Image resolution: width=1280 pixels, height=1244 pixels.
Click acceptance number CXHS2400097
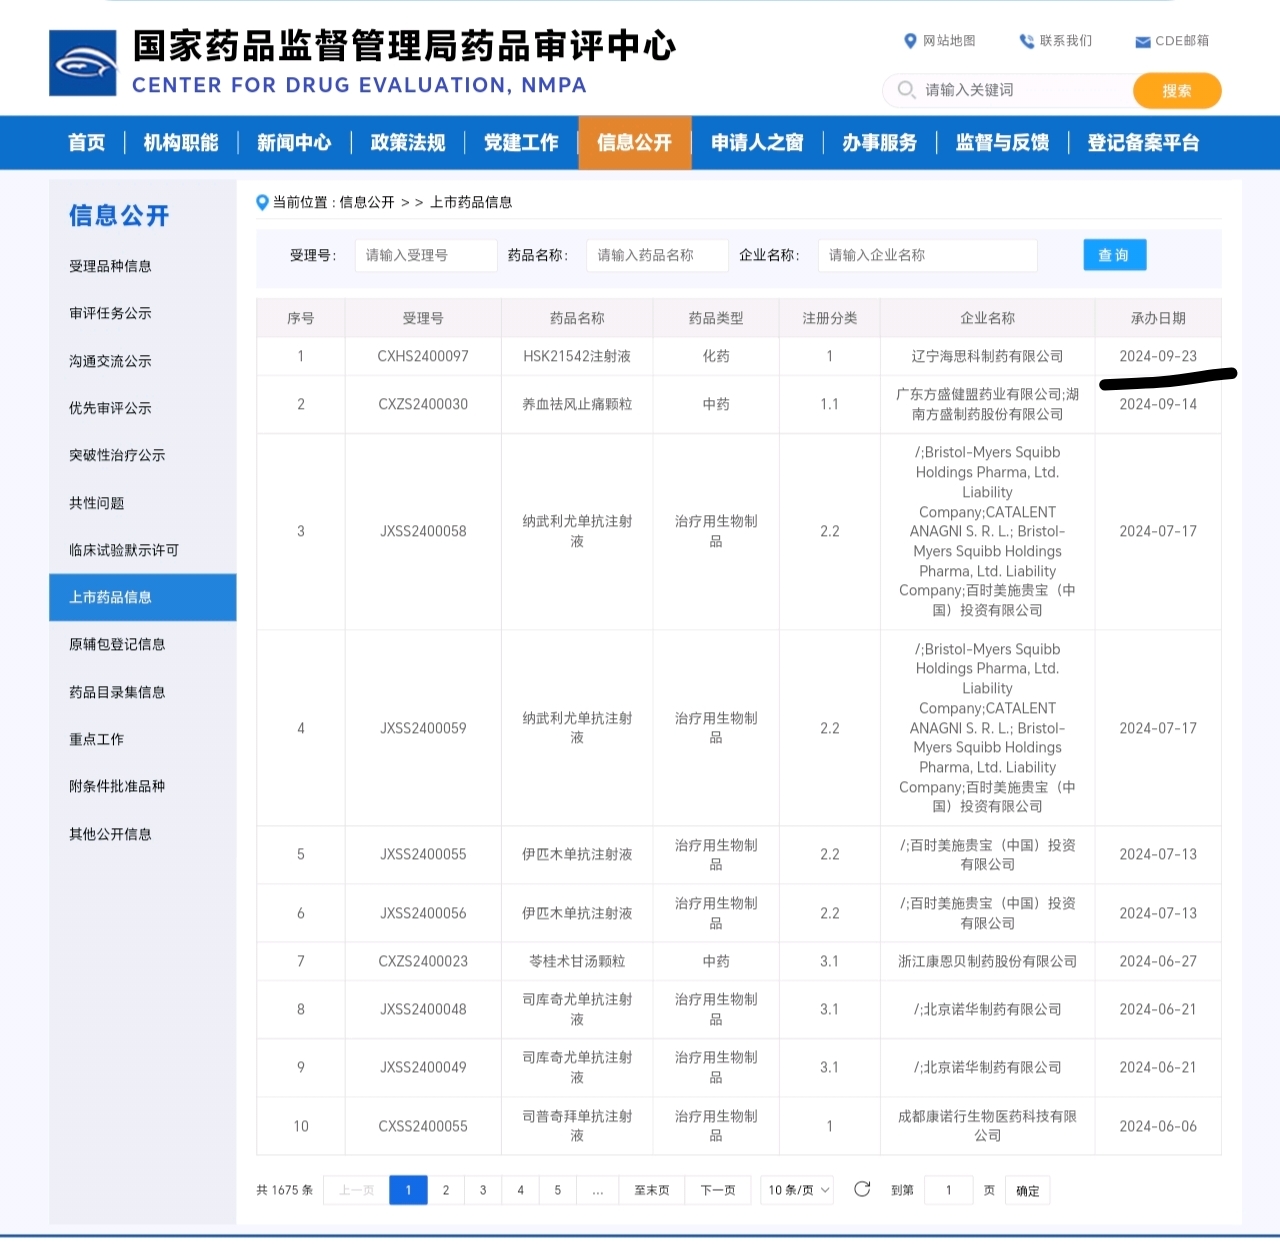423,356
